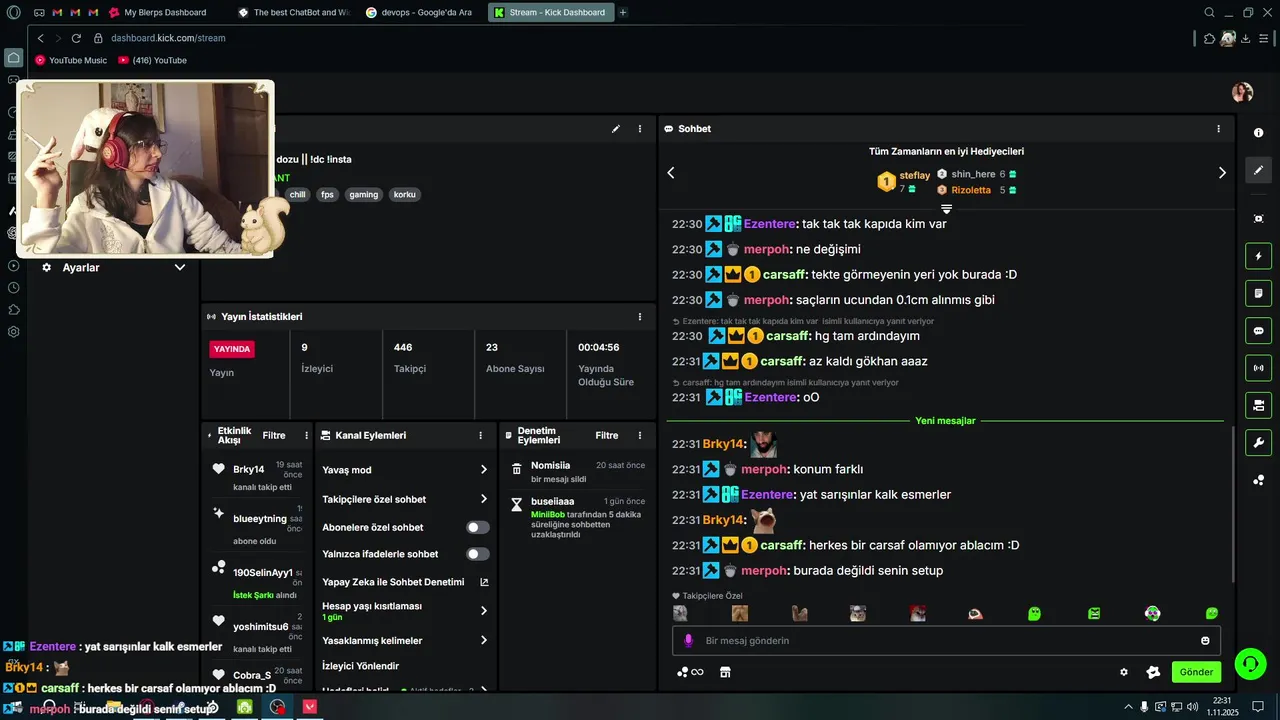Expand the Ayarlar section chevron
This screenshot has height=720, width=1280.
click(x=180, y=268)
